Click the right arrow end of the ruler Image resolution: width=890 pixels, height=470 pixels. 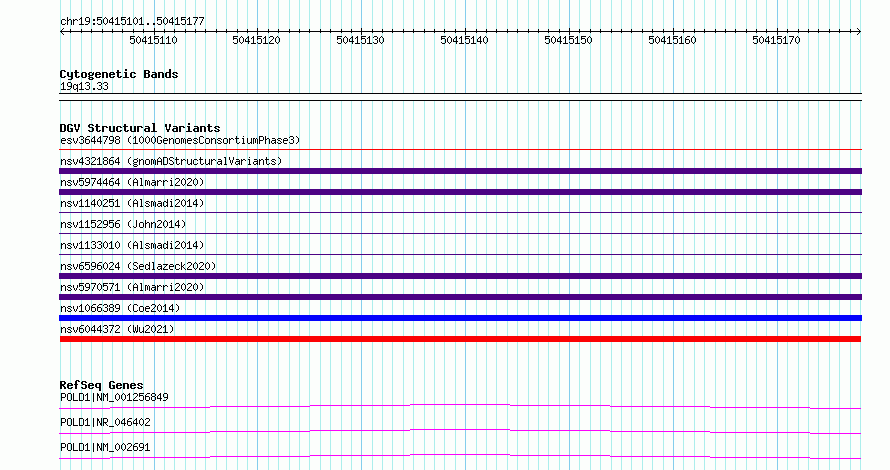(858, 31)
